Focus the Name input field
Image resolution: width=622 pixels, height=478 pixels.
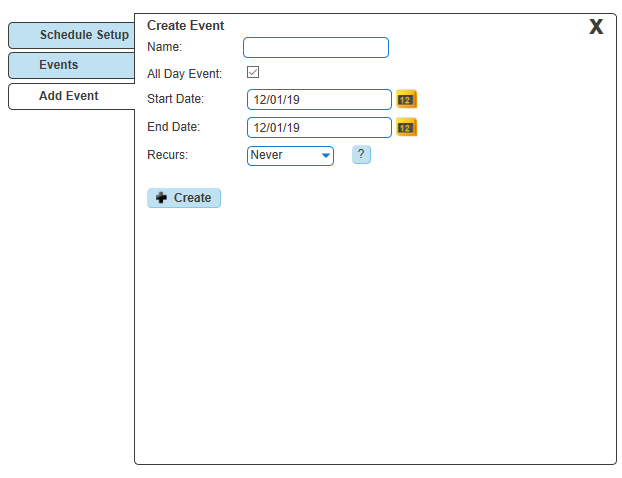click(316, 48)
